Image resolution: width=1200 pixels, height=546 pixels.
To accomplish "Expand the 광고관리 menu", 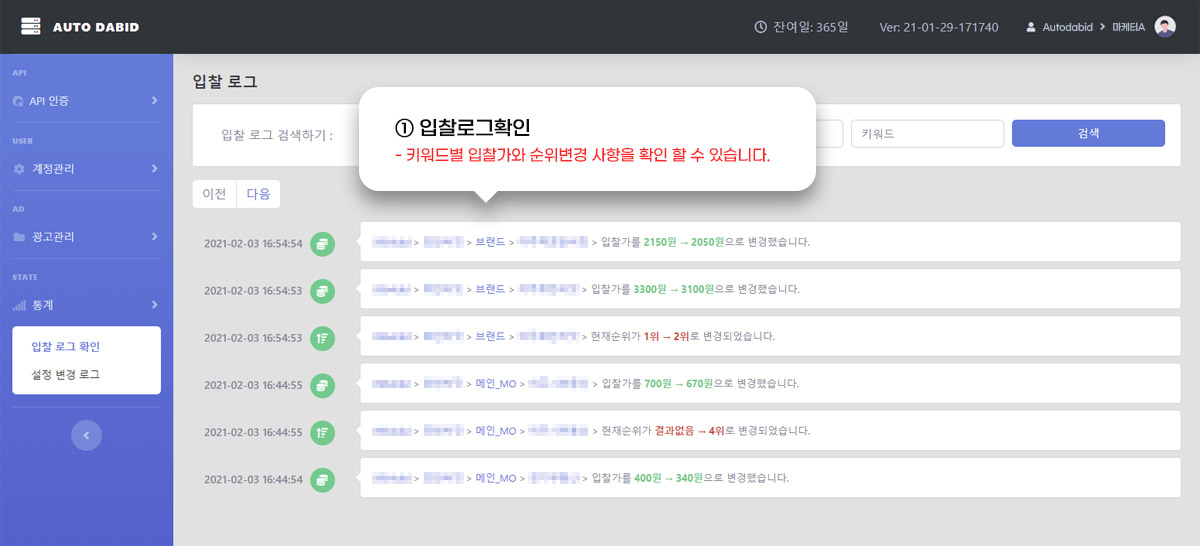I will 86,237.
